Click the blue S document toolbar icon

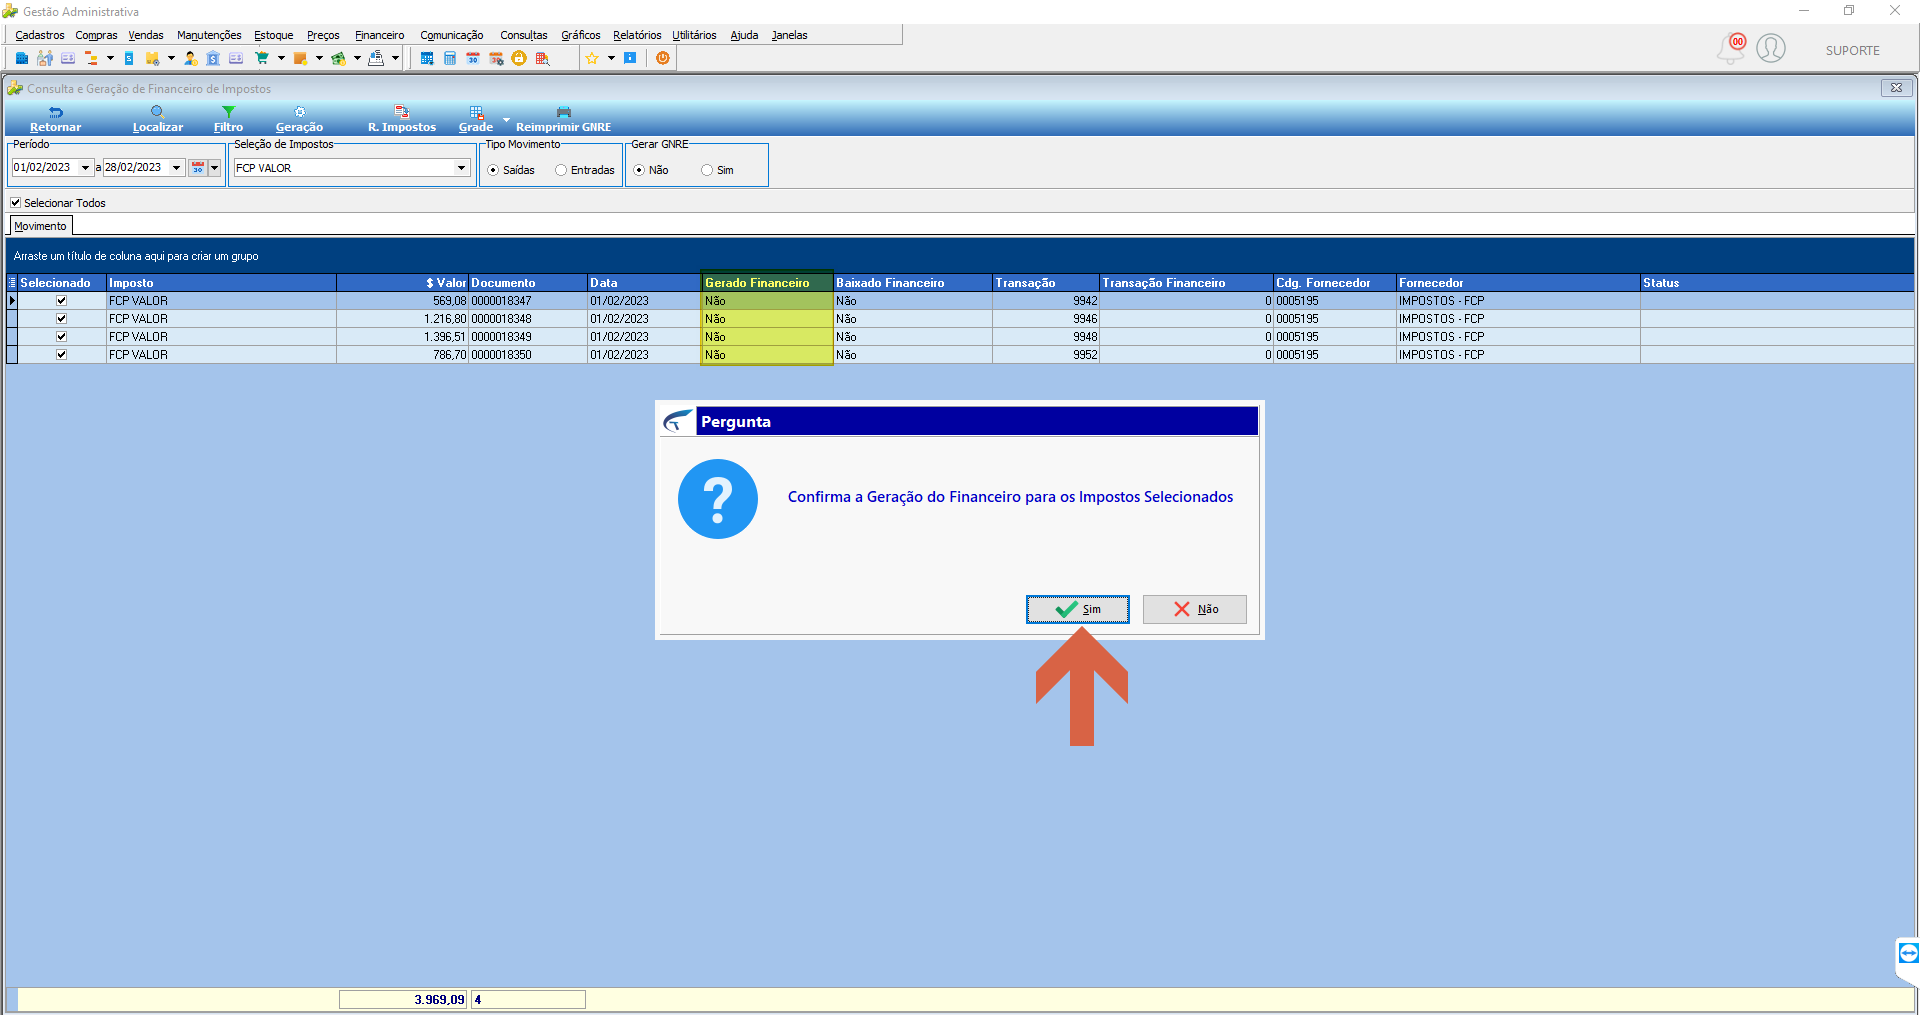129,59
